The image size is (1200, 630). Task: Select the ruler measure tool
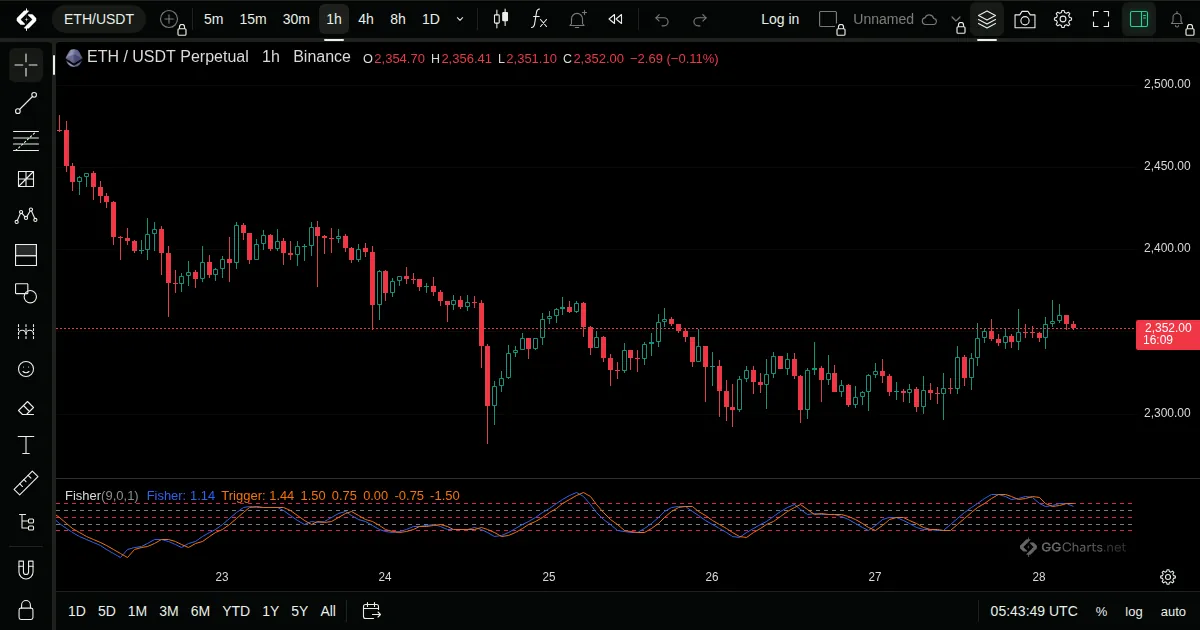tap(26, 484)
